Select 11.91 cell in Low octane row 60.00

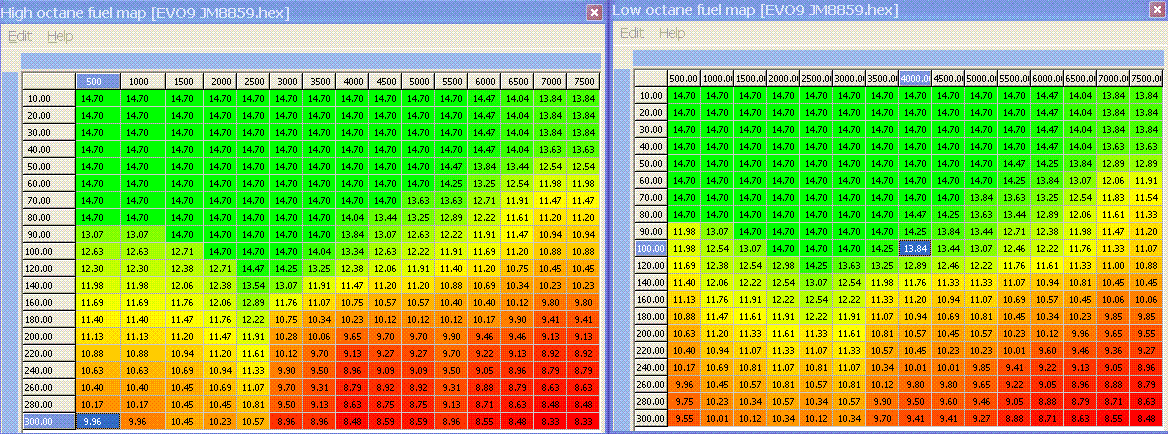click(1146, 179)
